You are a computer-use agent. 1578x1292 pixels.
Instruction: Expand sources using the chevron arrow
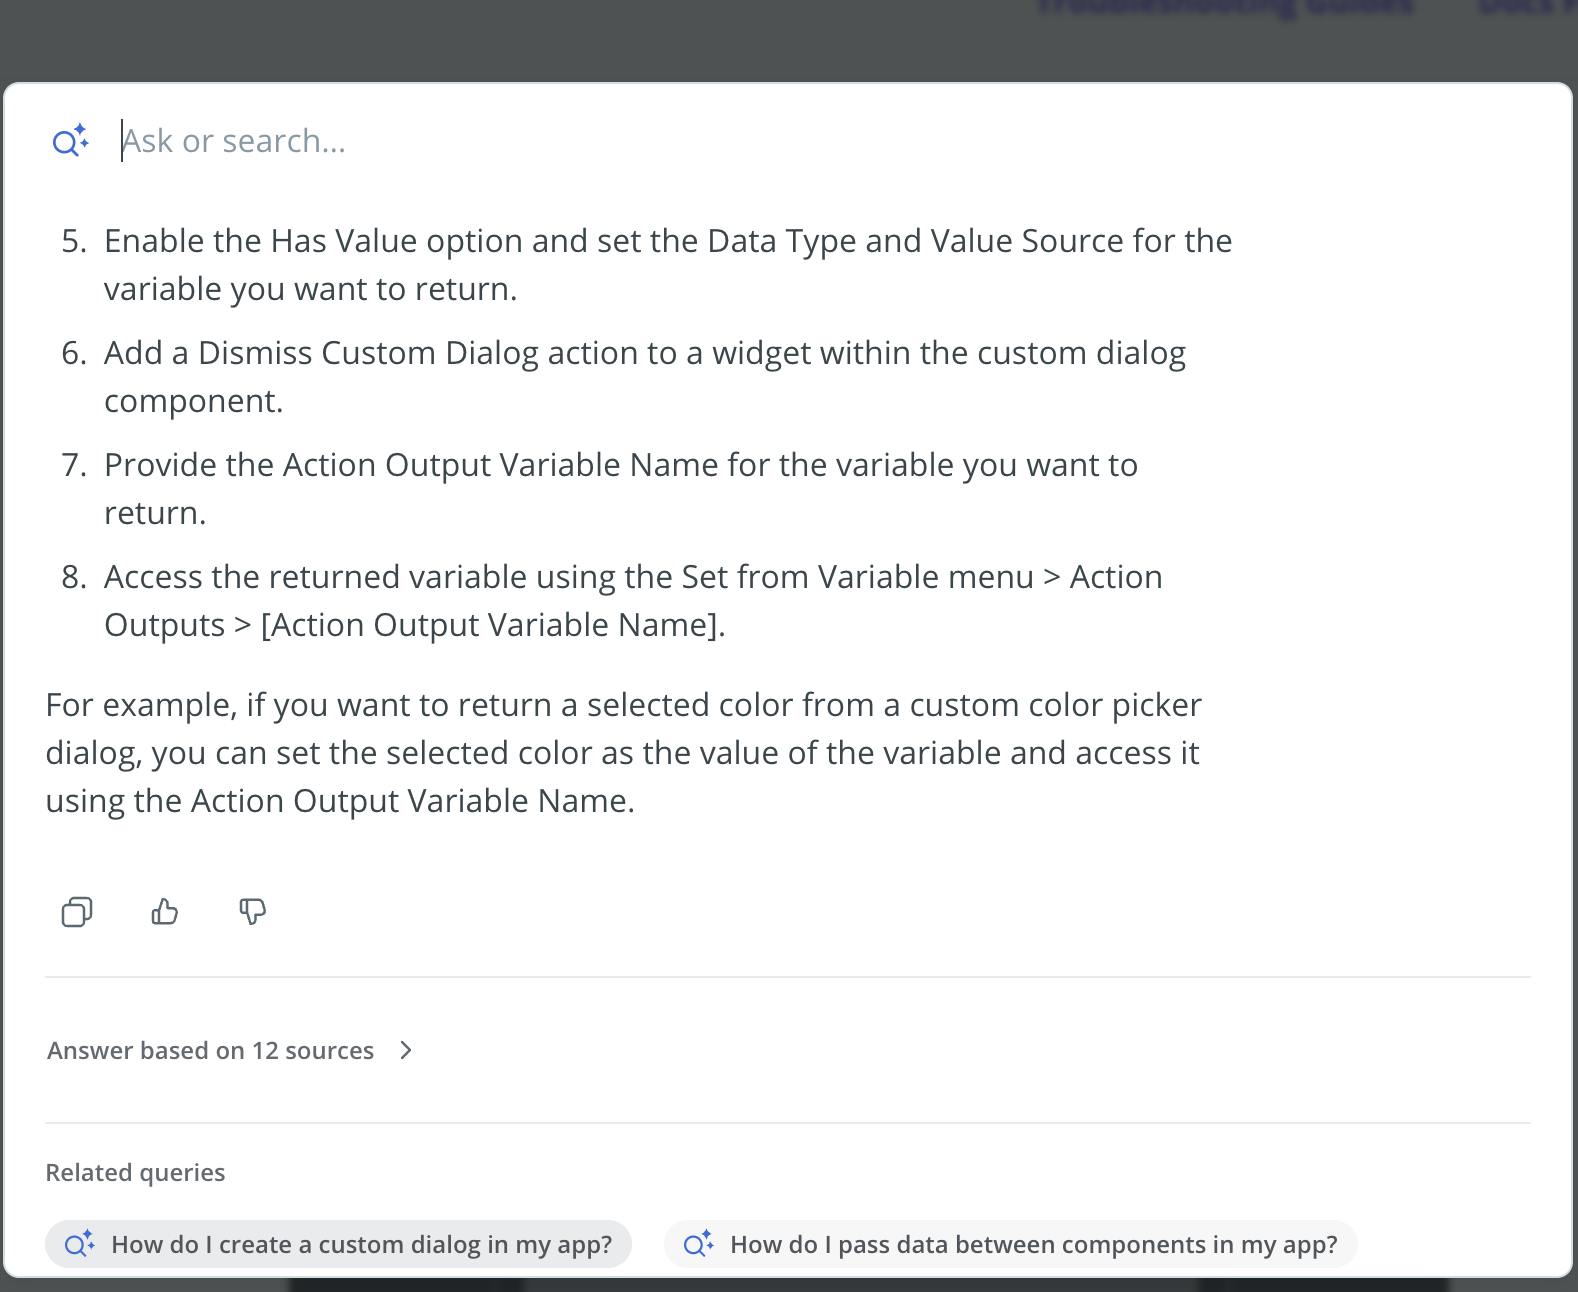(x=406, y=1050)
